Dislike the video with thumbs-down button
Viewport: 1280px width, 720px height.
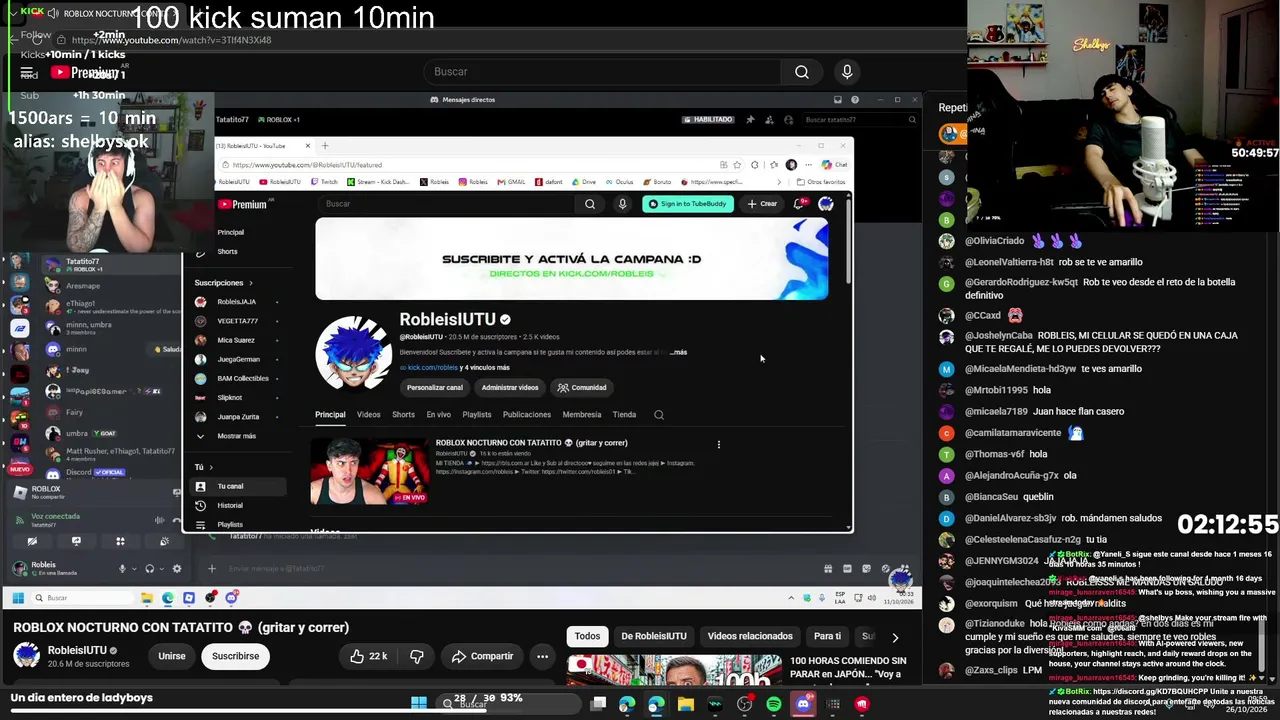coord(417,656)
